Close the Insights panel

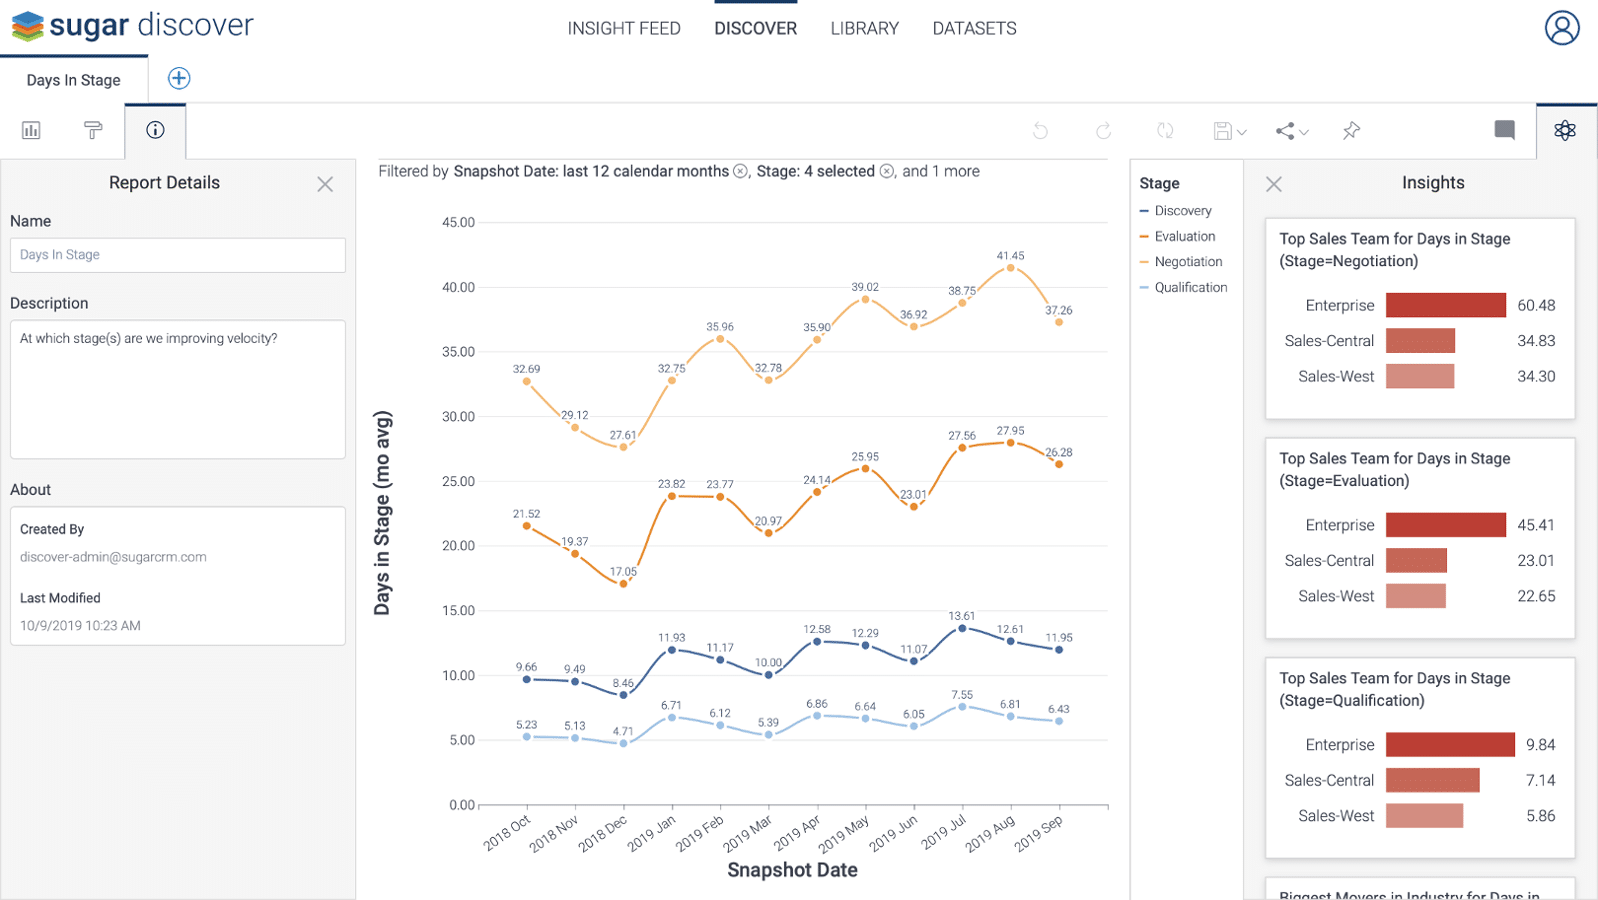(x=1273, y=184)
